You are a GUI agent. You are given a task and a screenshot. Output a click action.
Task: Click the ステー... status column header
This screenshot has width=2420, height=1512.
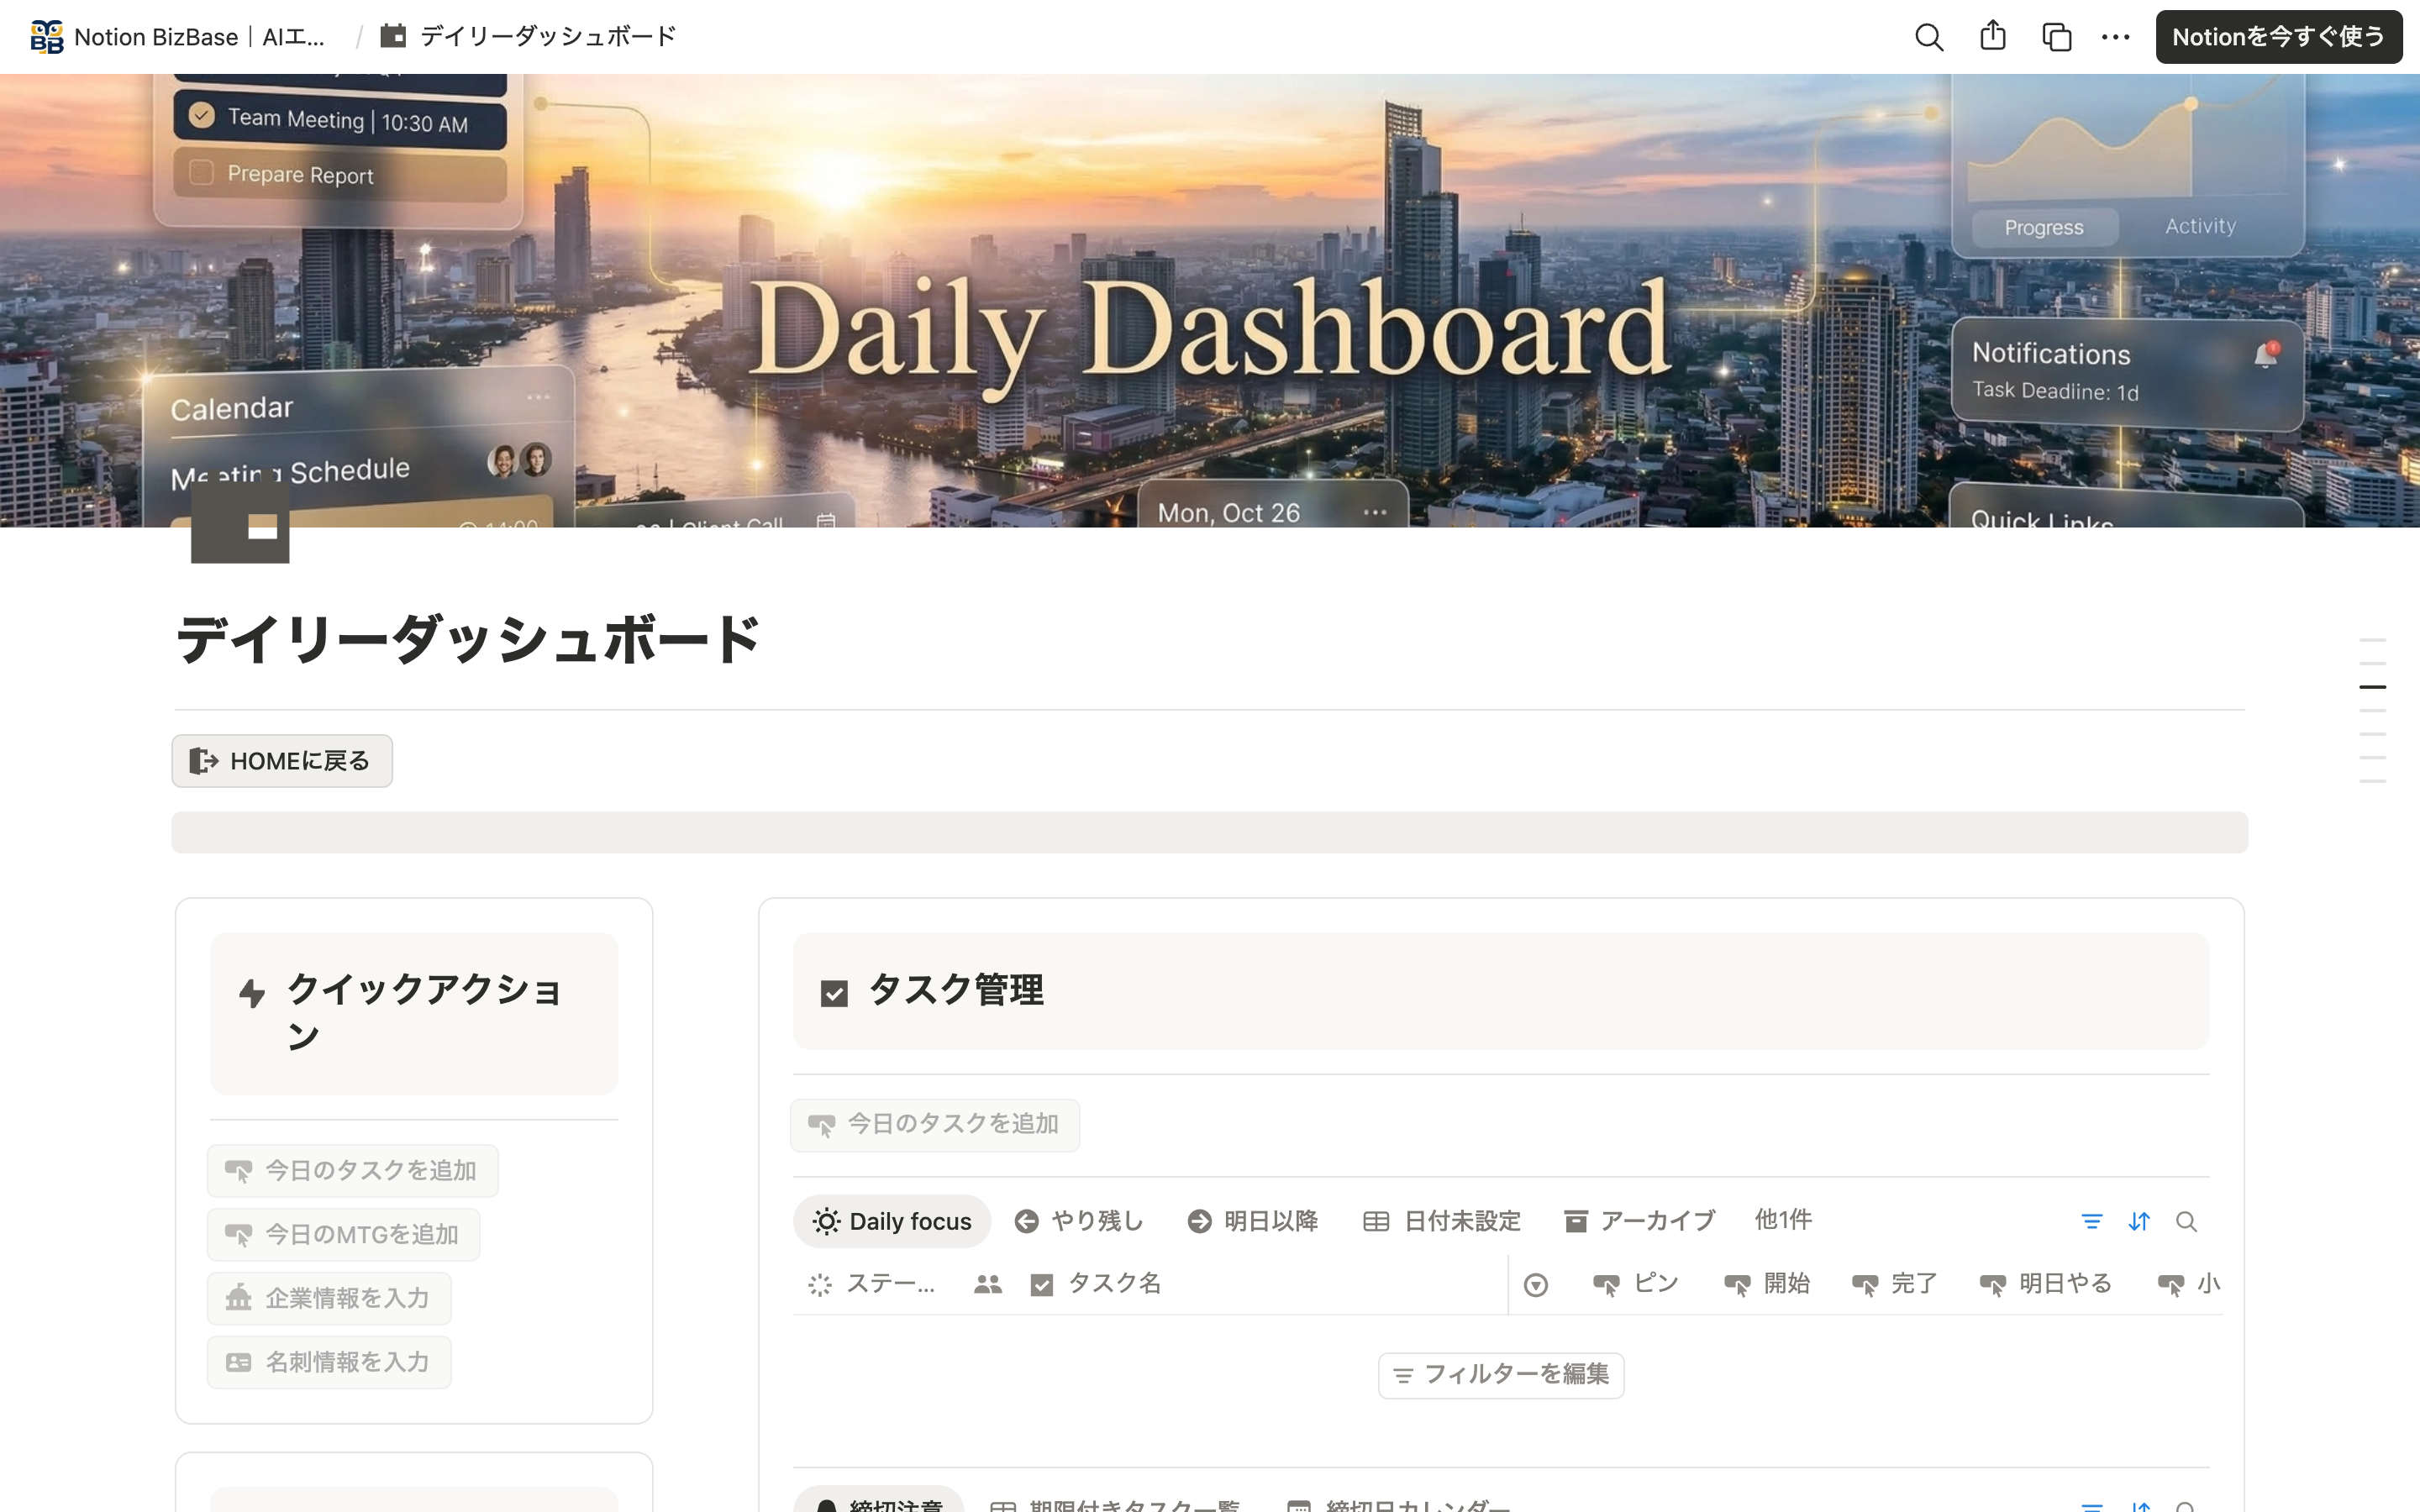click(x=871, y=1284)
